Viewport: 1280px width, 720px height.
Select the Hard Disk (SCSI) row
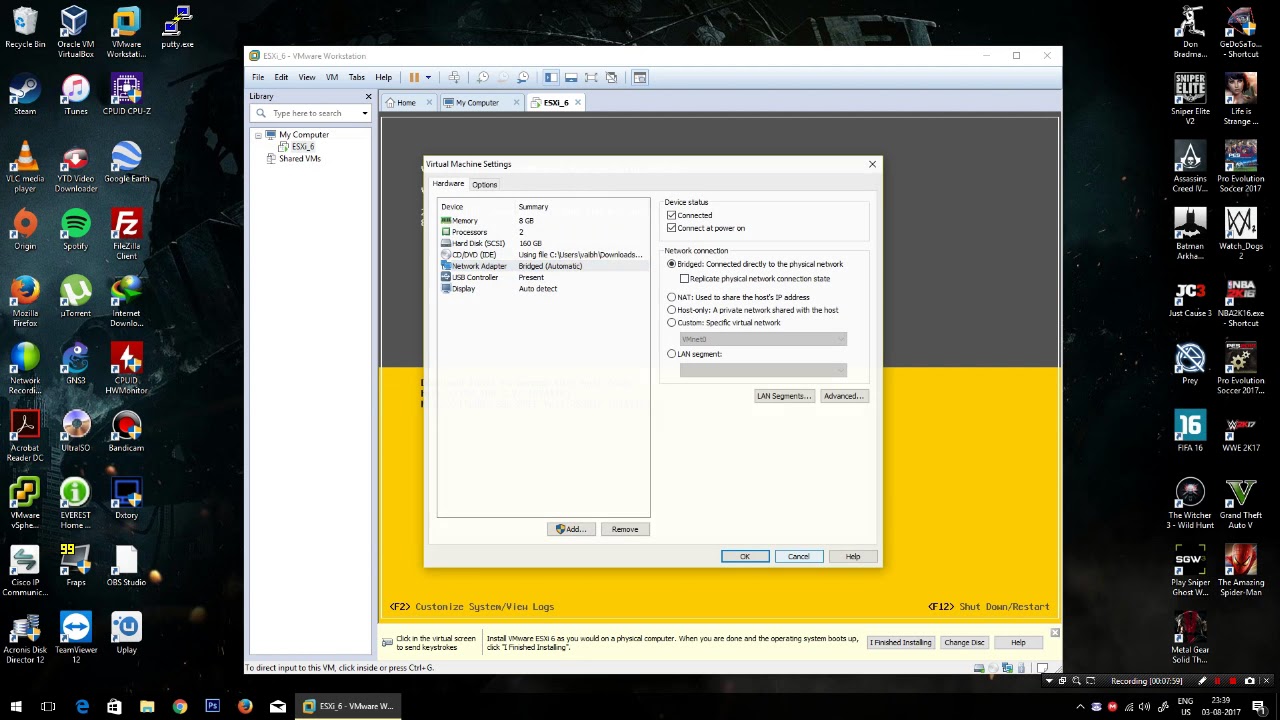(x=543, y=243)
